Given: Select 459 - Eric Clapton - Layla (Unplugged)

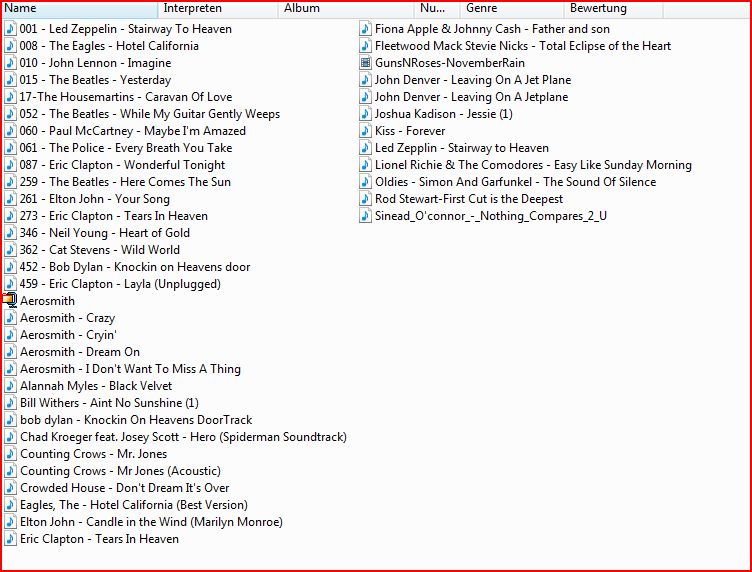Looking at the screenshot, I should pyautogui.click(x=113, y=284).
